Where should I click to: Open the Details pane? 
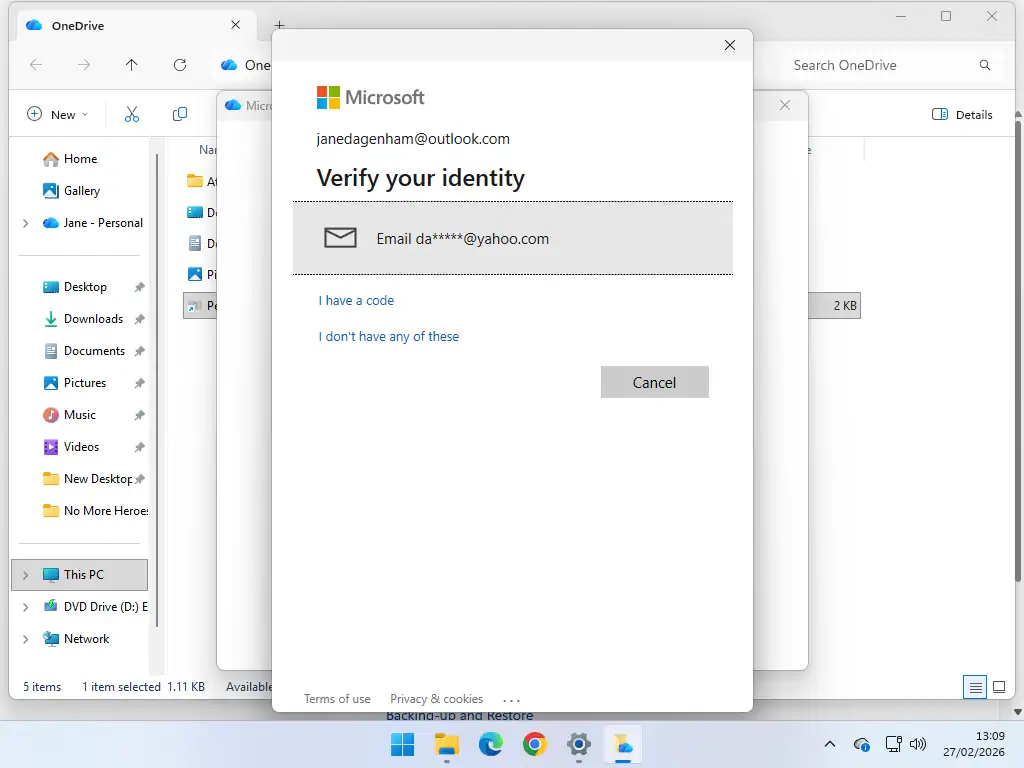961,114
